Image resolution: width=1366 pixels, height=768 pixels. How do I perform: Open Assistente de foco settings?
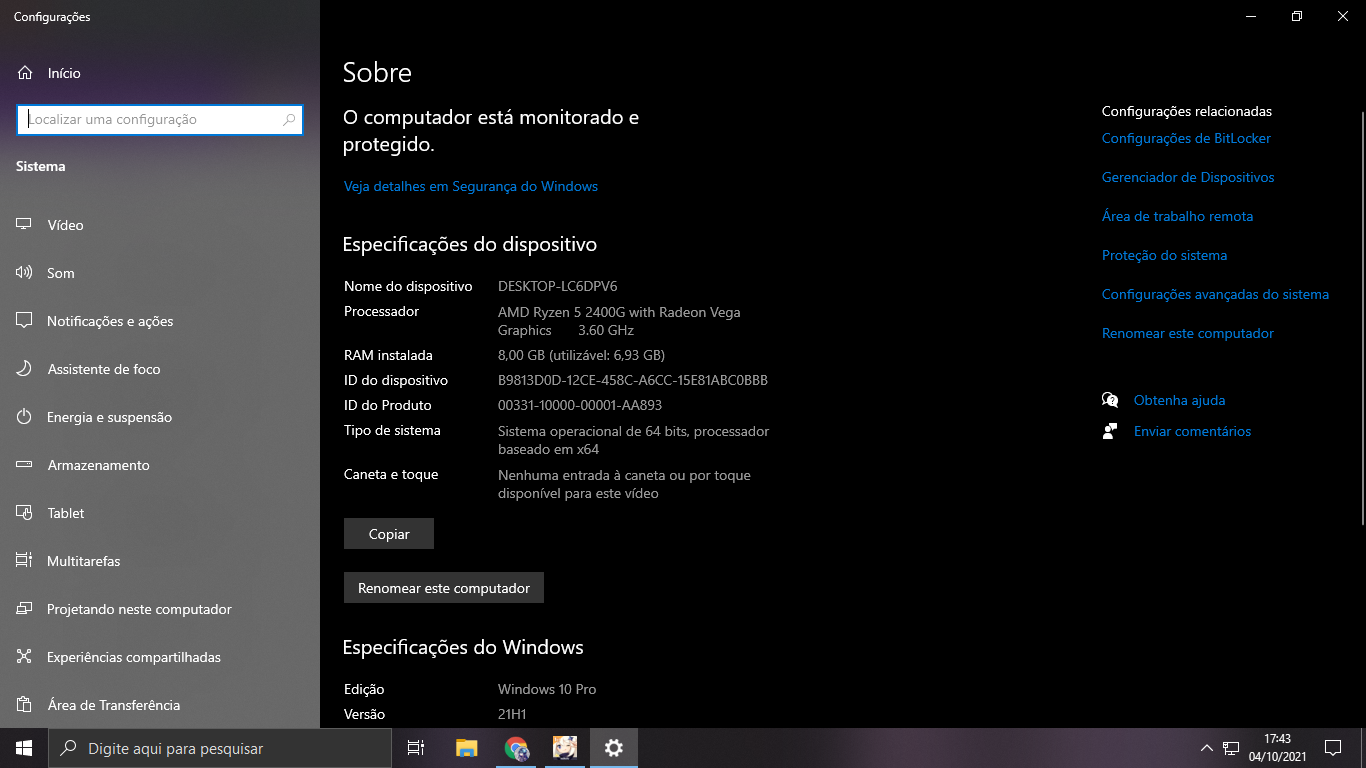click(x=160, y=369)
